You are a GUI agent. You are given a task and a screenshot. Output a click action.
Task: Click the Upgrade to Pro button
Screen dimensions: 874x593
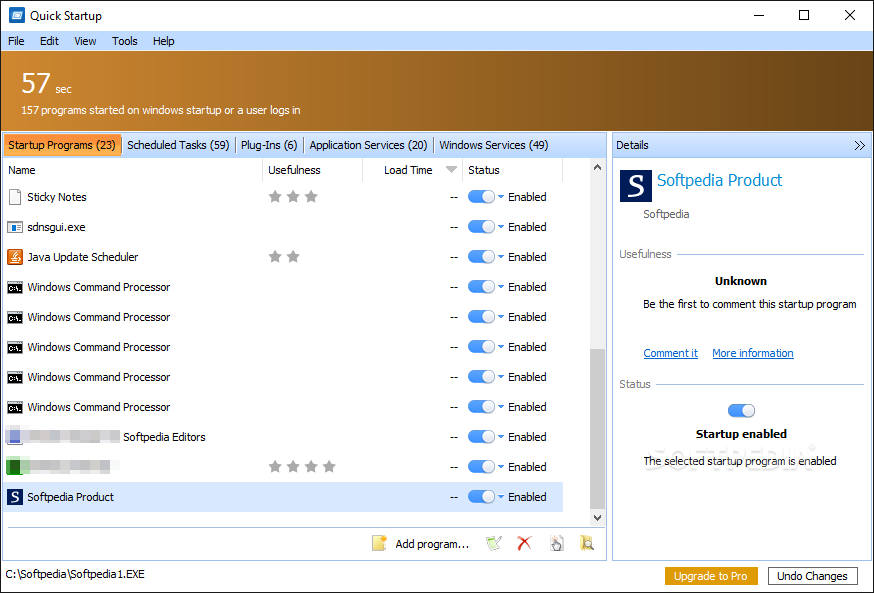coord(711,576)
